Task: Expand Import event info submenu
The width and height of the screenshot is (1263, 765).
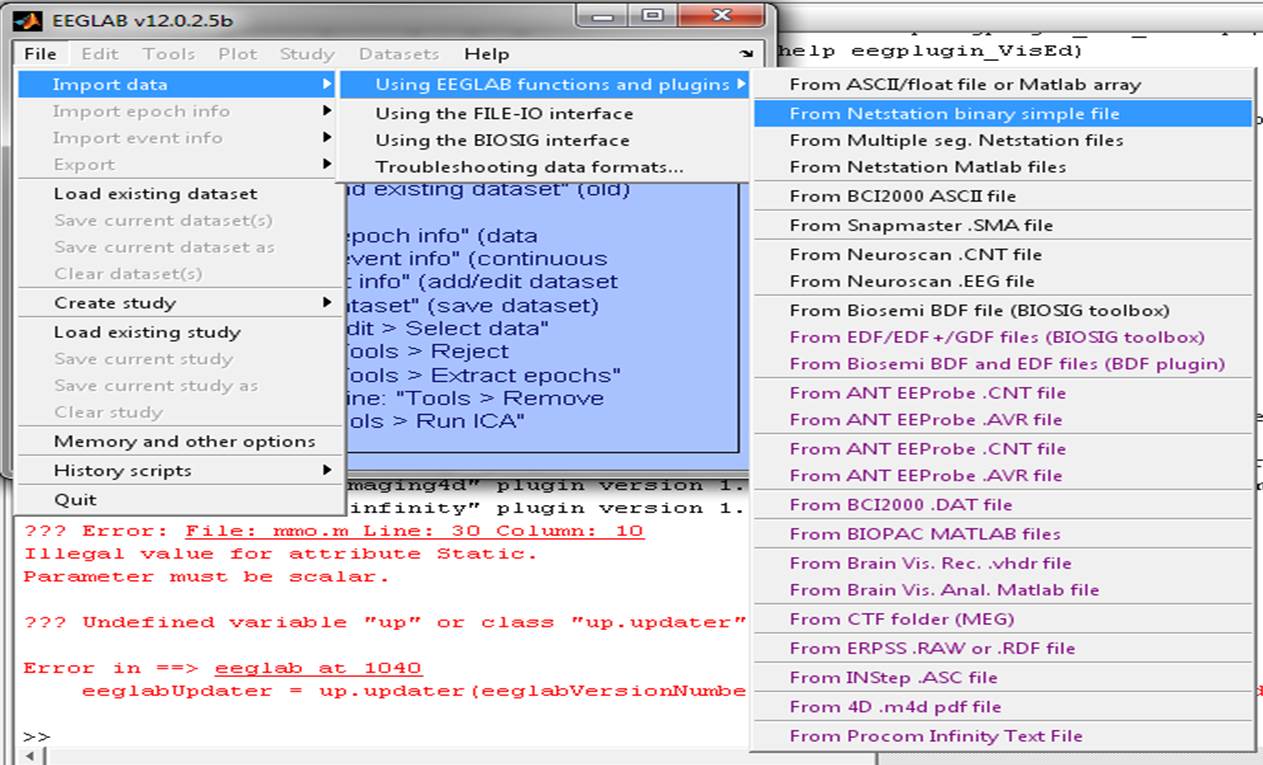Action: pyautogui.click(x=180, y=138)
